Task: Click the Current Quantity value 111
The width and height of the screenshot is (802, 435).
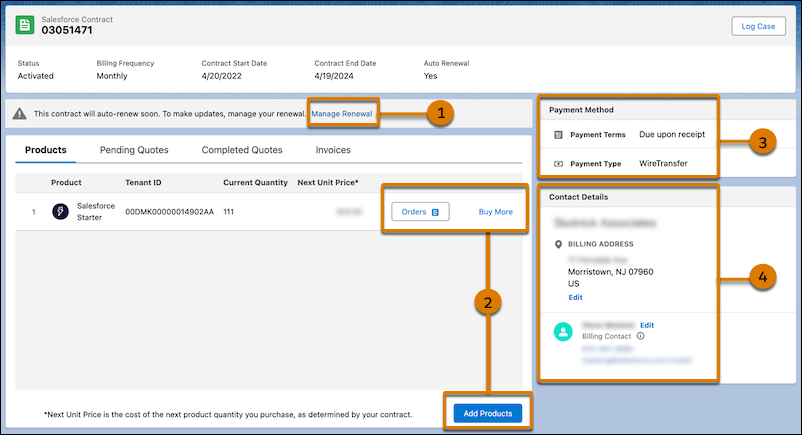Action: click(228, 212)
